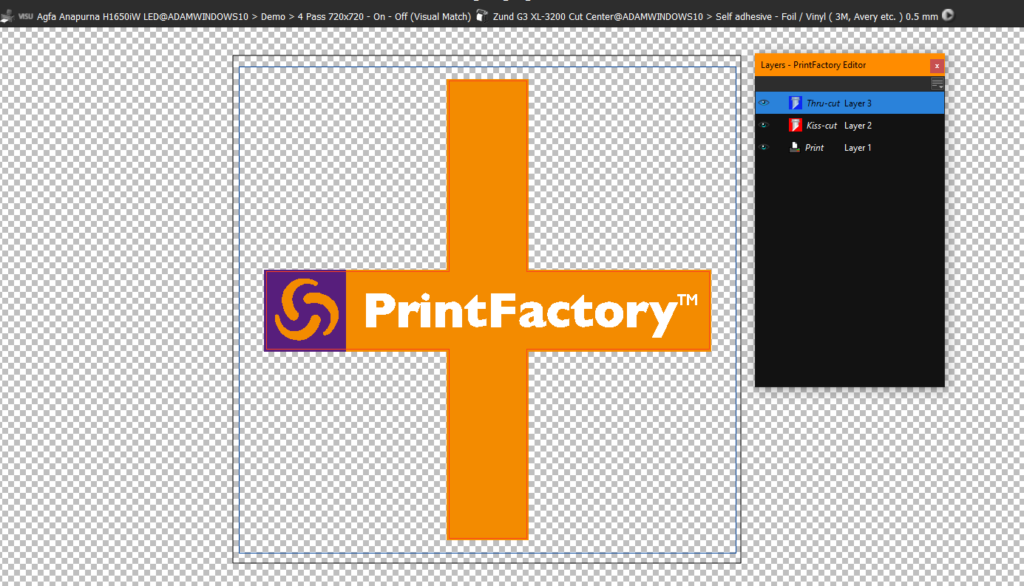1024x586 pixels.
Task: Click the blue Thru-cut knife icon
Action: click(795, 103)
